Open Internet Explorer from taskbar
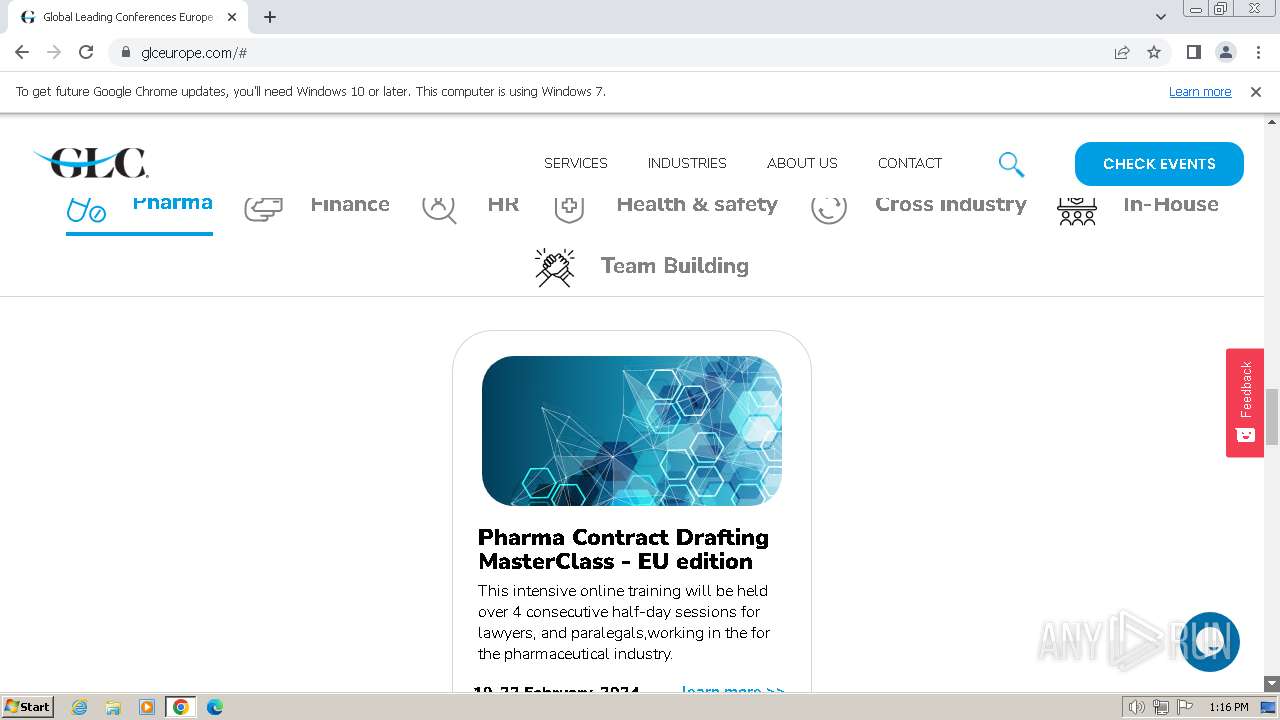Viewport: 1280px width, 720px height. 79,707
